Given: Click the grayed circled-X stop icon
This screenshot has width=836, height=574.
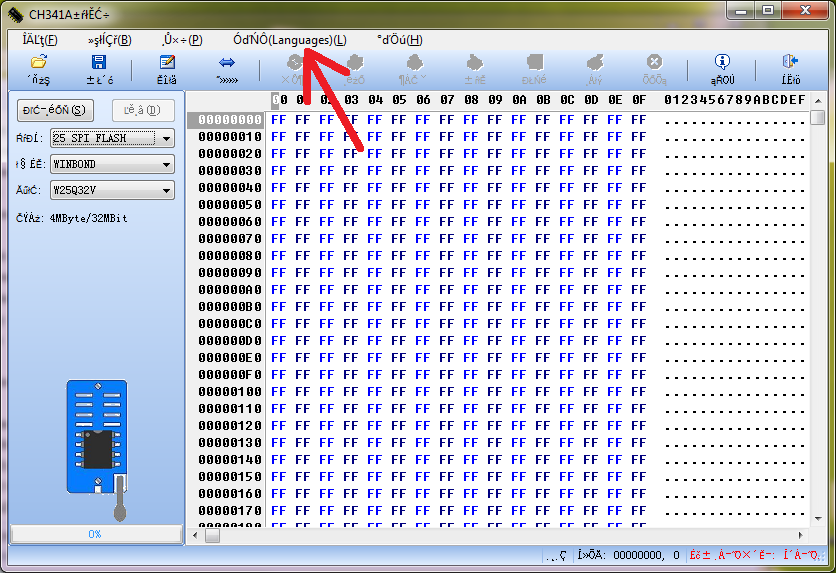Looking at the screenshot, I should click(654, 62).
